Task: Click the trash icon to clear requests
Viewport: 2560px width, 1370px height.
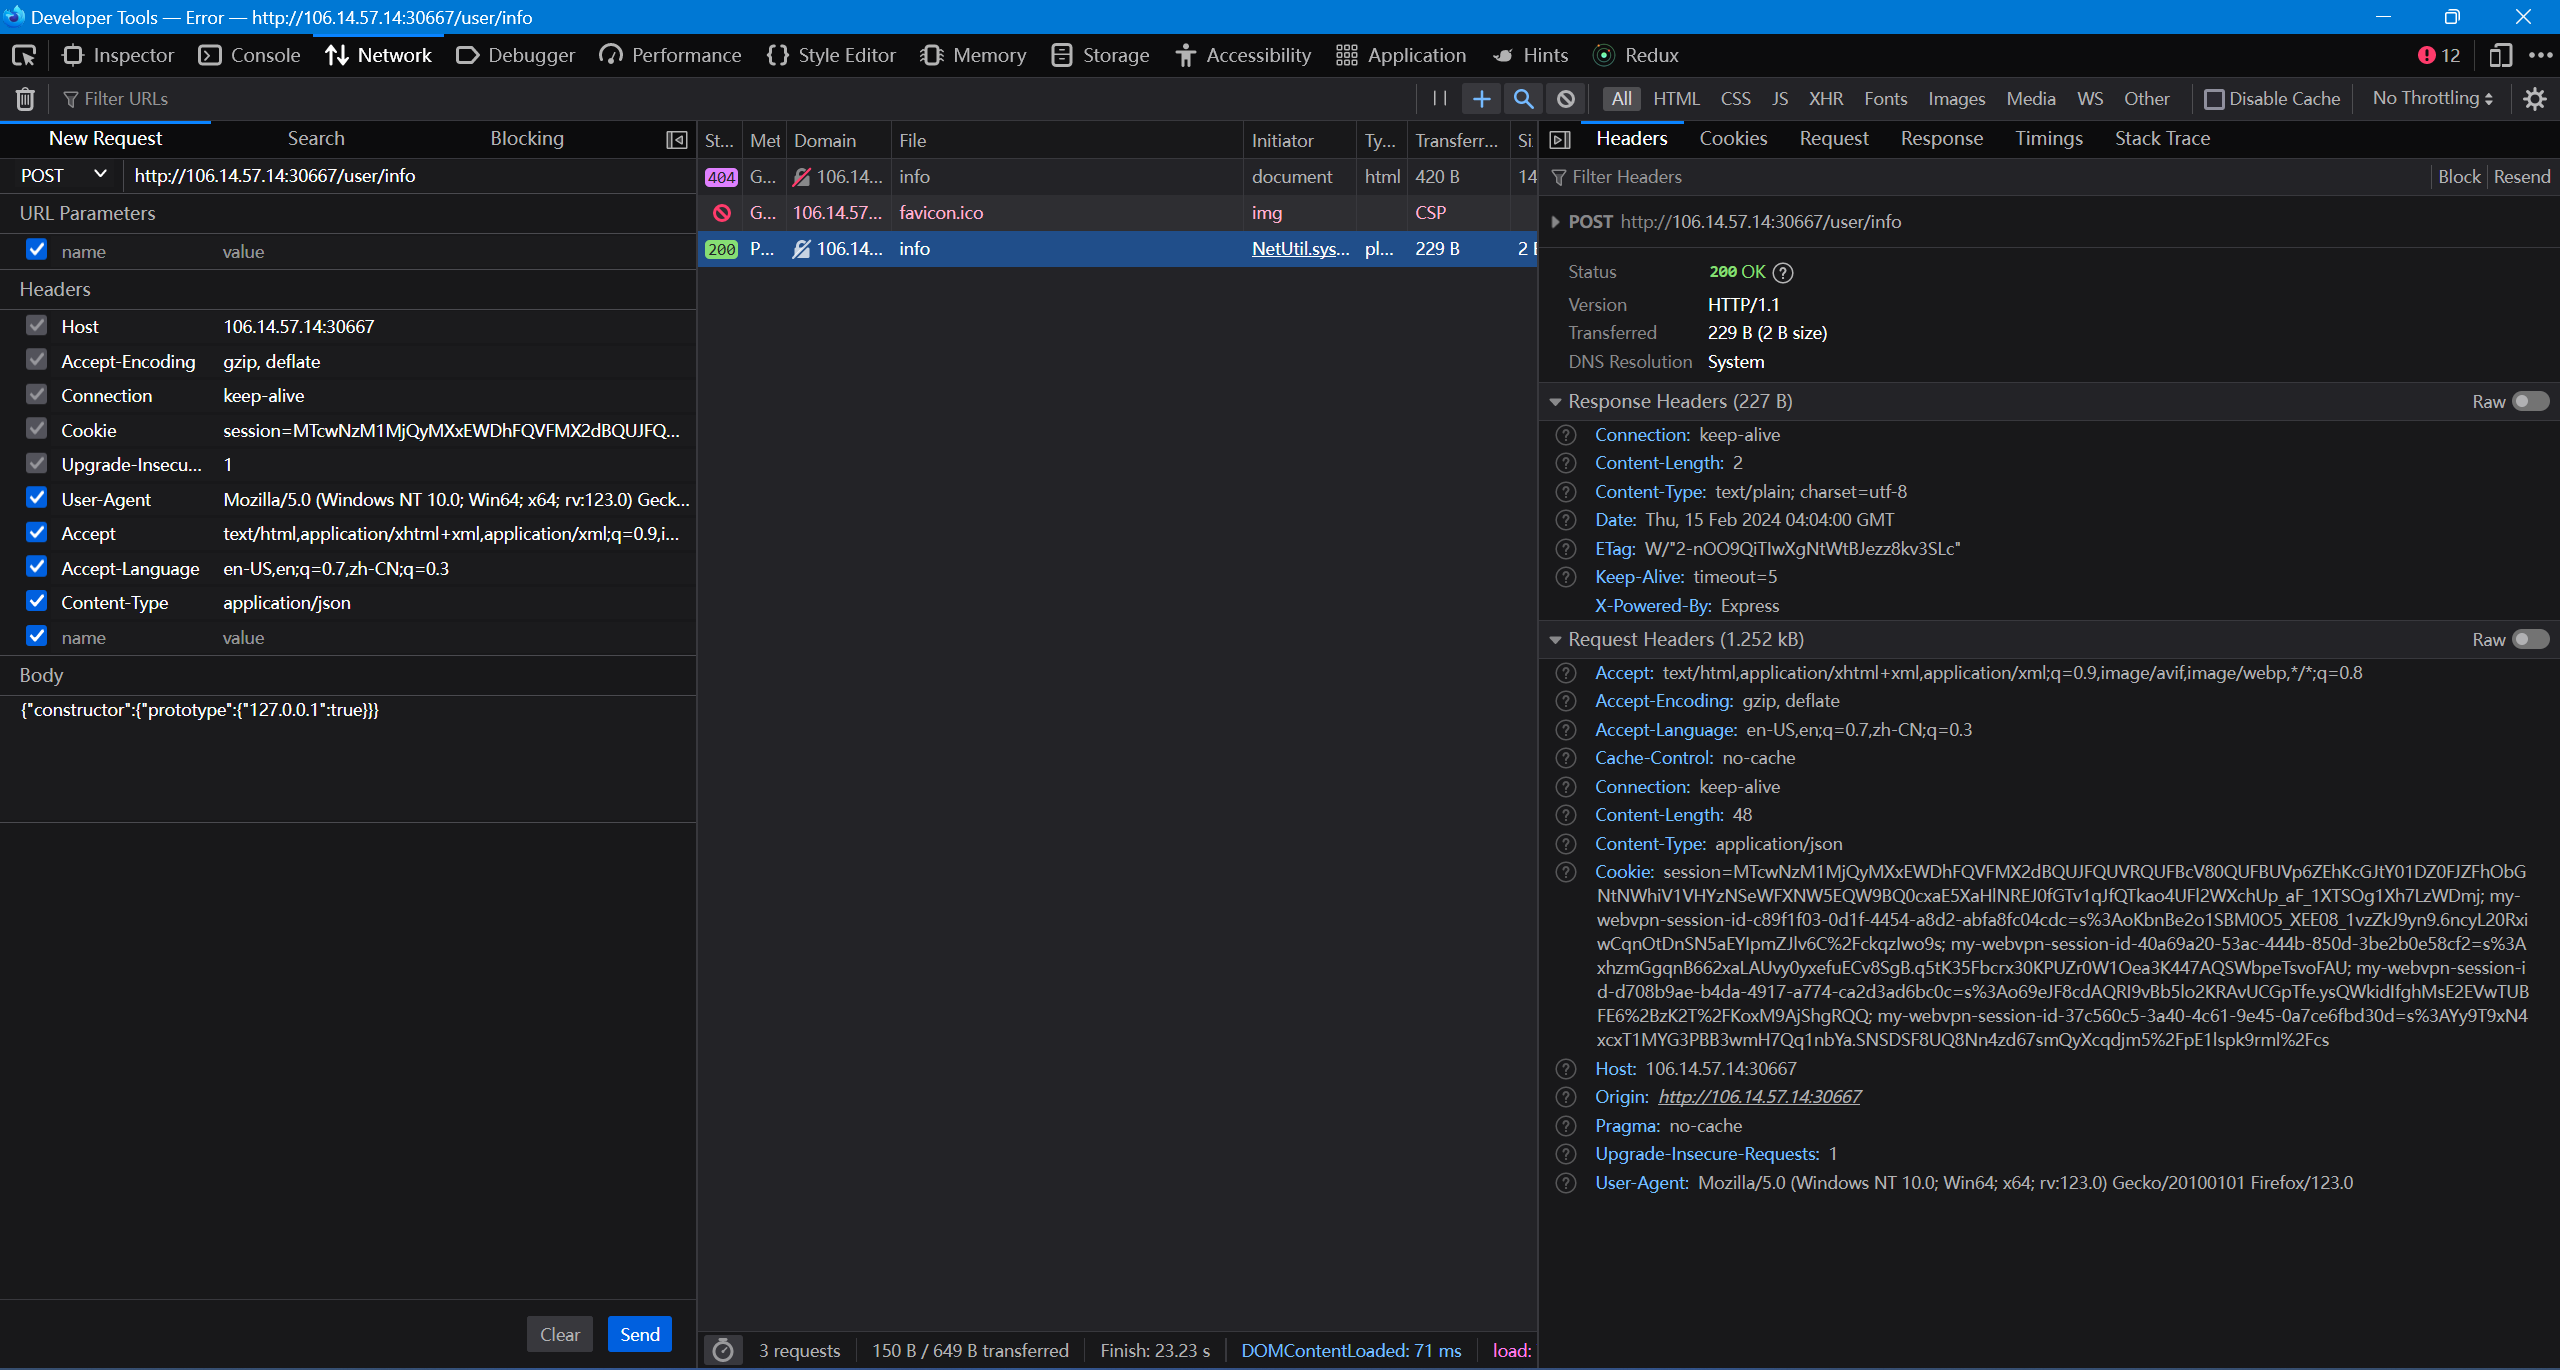Action: pos(25,99)
